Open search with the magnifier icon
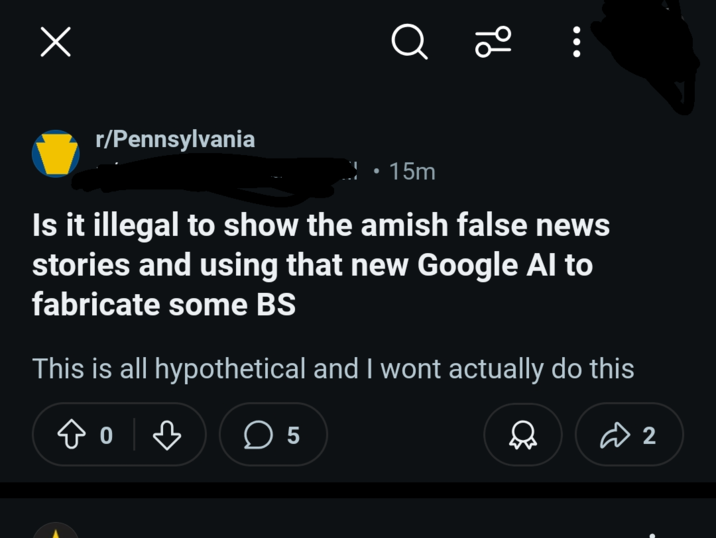The image size is (716, 538). click(x=408, y=42)
